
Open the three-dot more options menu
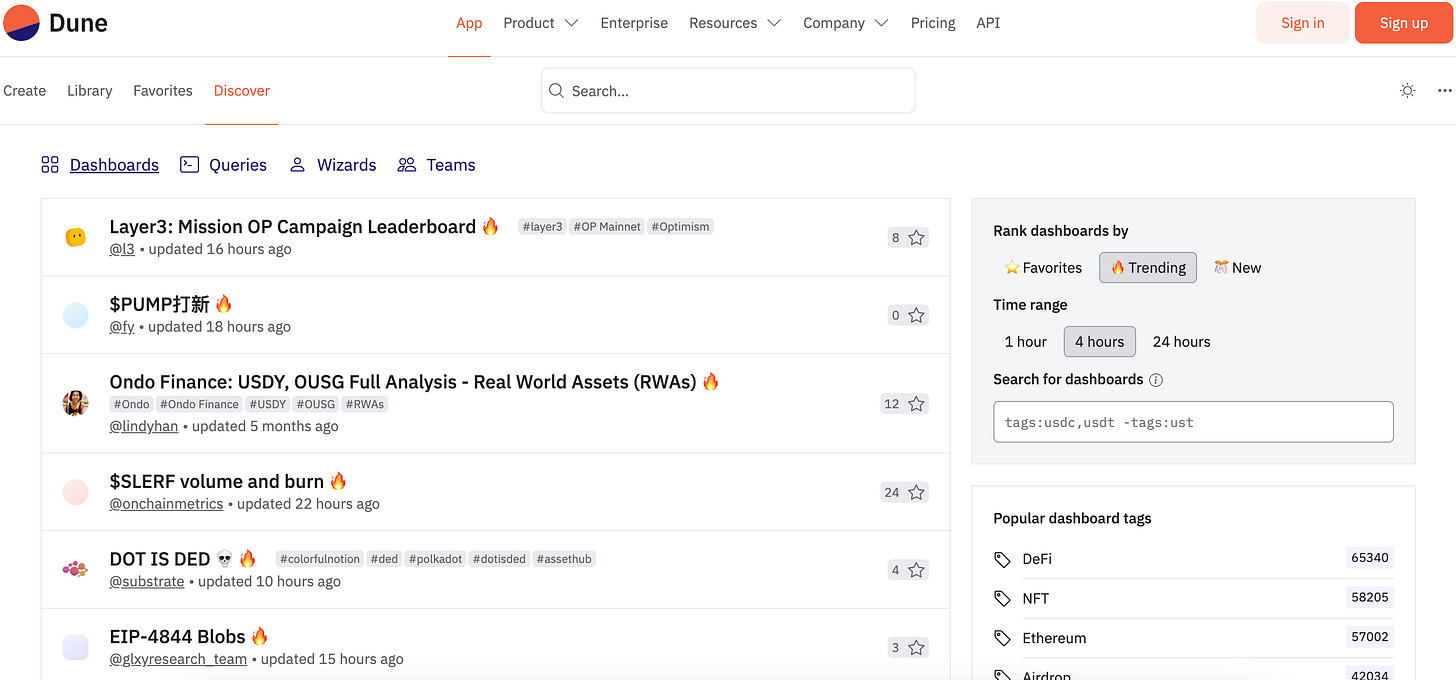(x=1444, y=90)
